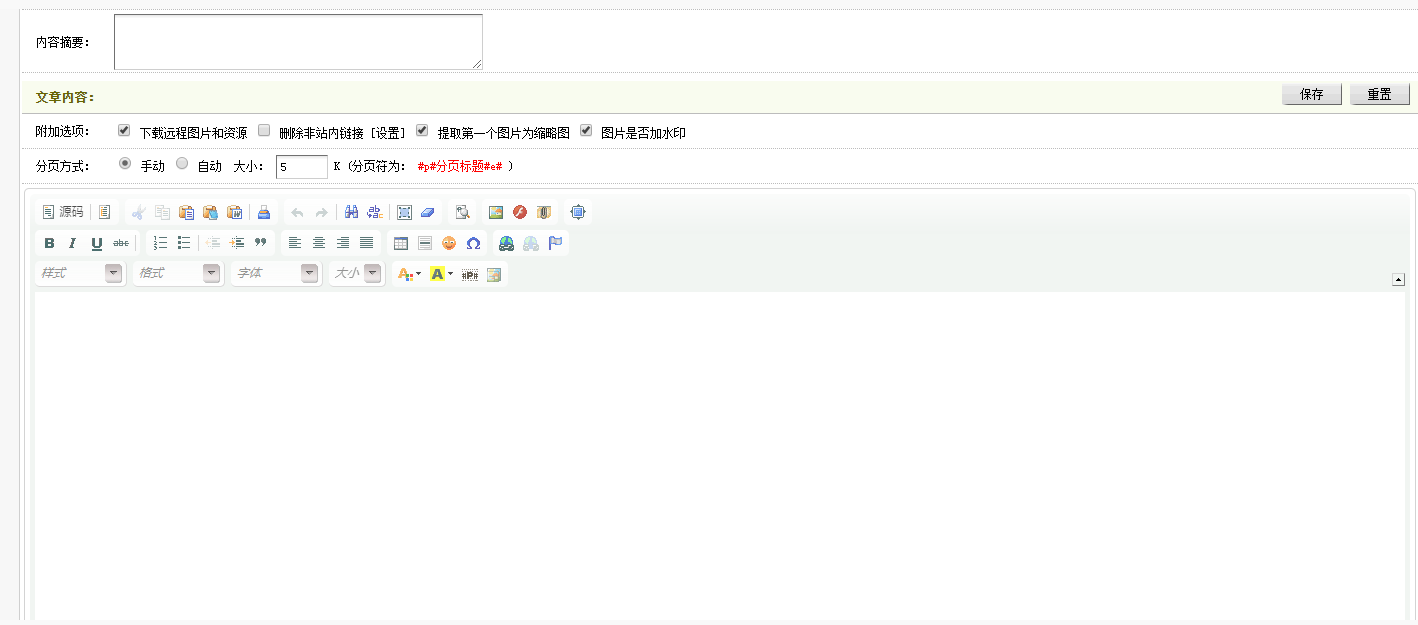1418x625 pixels.
Task: Open the special character Omega tool
Action: [x=473, y=243]
